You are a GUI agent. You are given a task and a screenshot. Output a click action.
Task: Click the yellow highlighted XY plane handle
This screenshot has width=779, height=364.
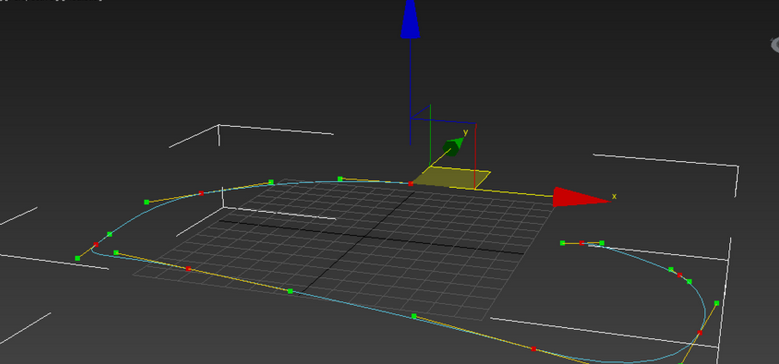pos(451,177)
